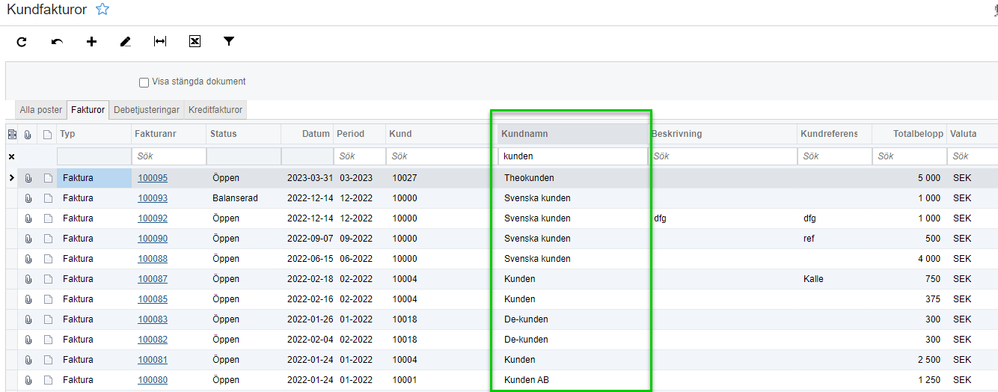
Task: Select the Kalle customer reference cell
Action: (x=834, y=279)
